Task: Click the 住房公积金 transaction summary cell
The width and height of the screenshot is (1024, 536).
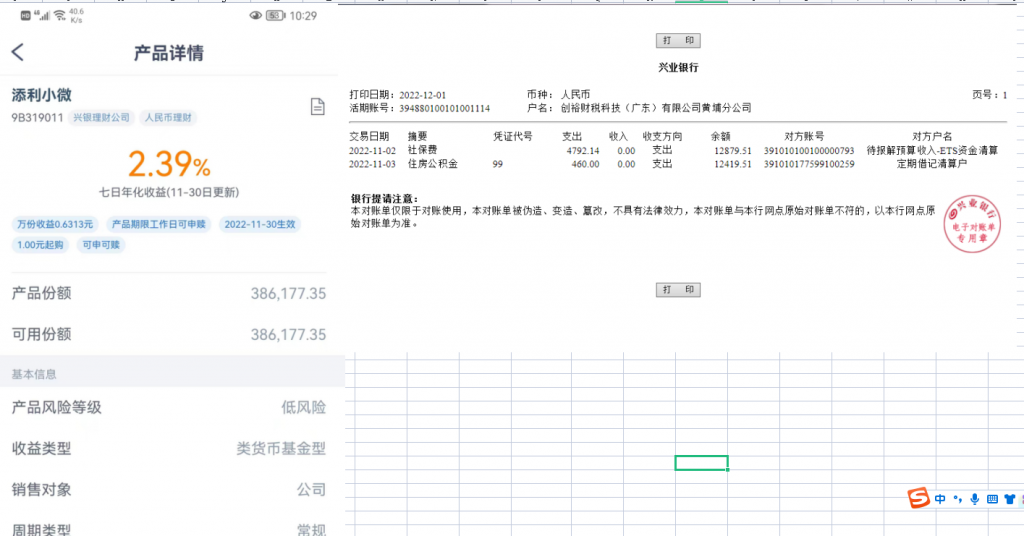Action: (432, 164)
